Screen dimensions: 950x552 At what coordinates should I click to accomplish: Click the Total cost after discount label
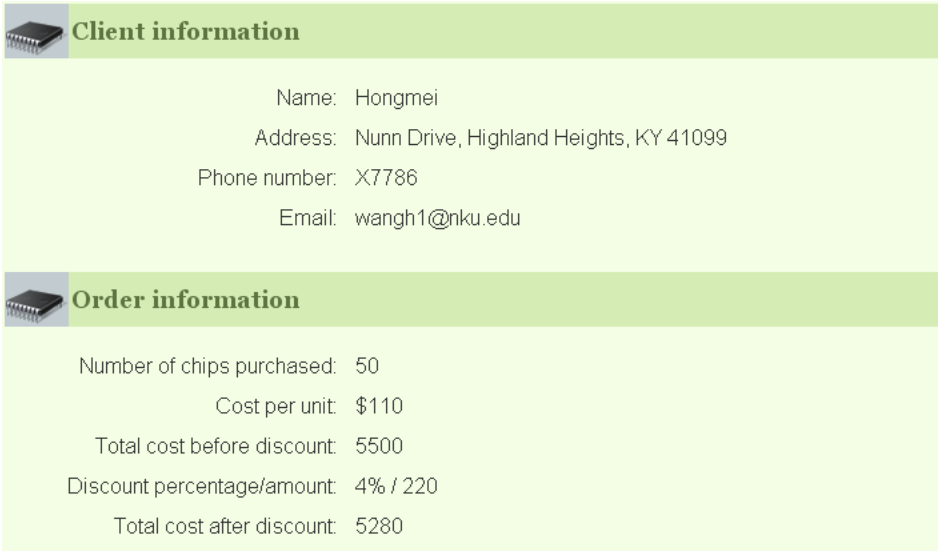225,526
